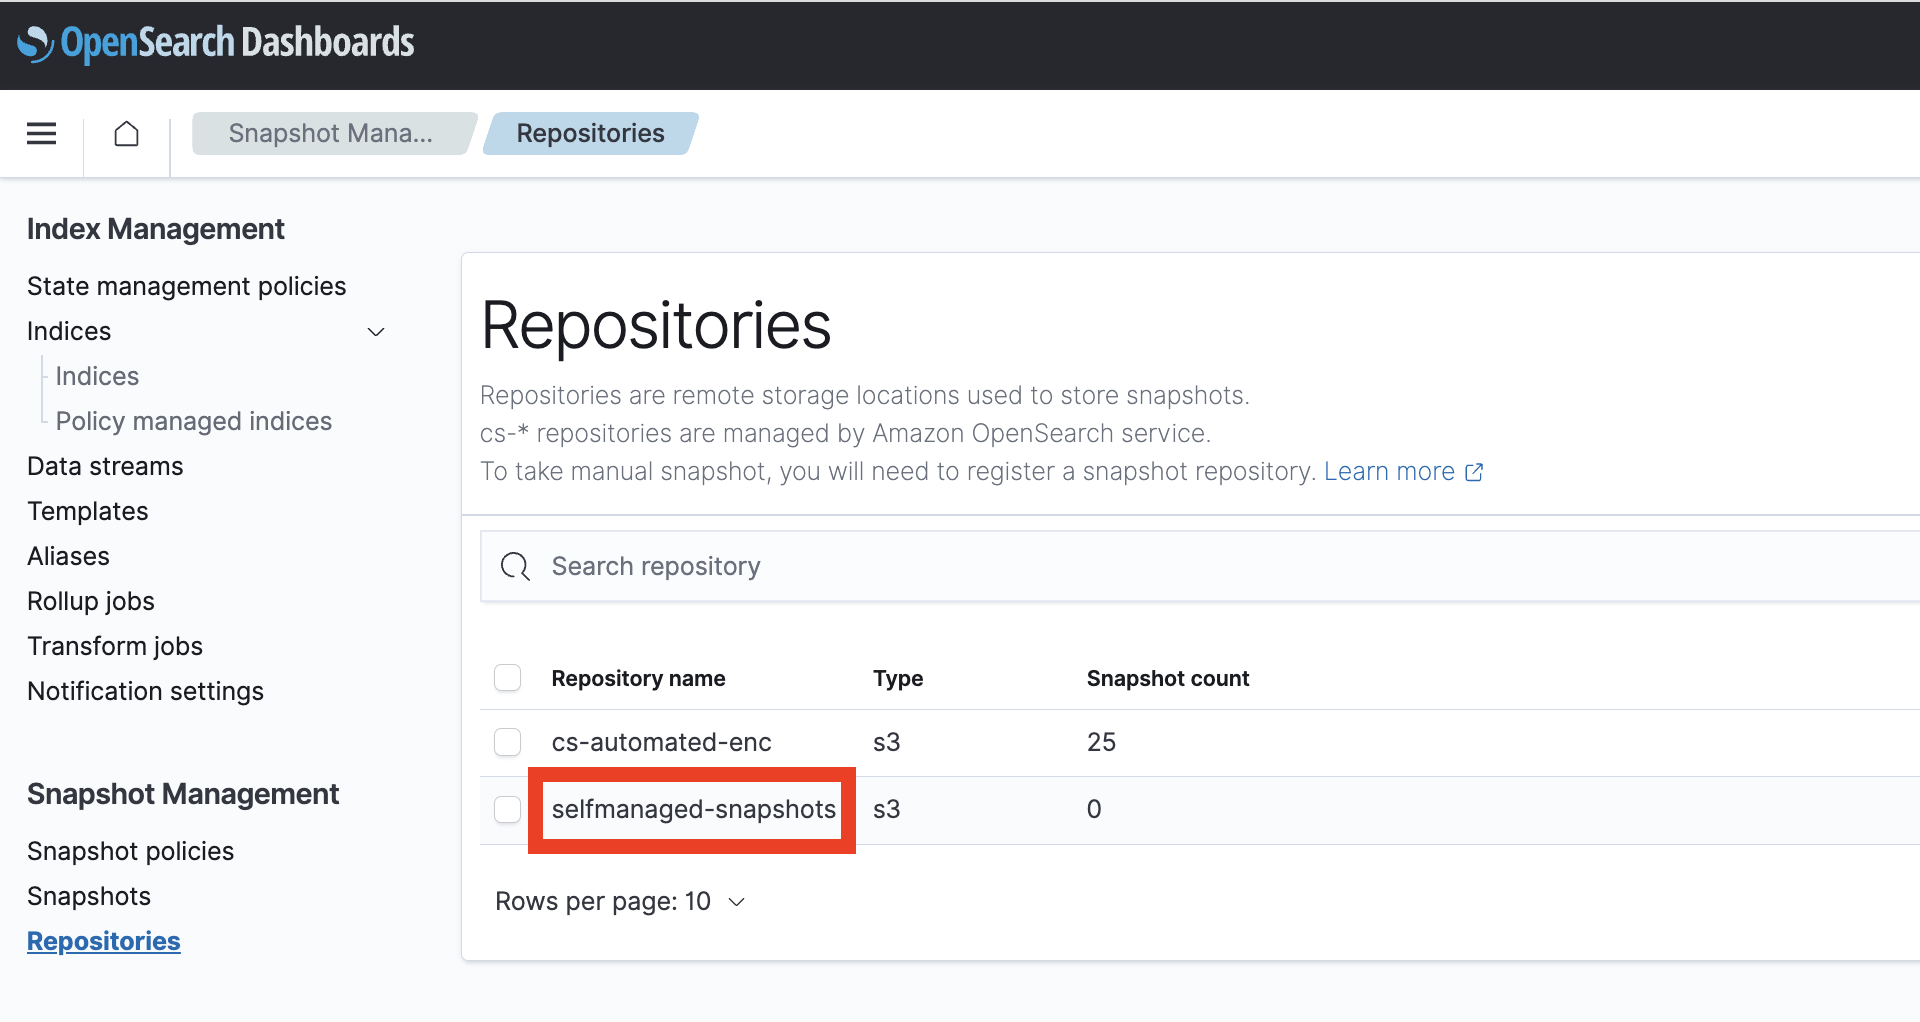Click the search magnifier icon
This screenshot has height=1022, width=1920.
pos(515,566)
